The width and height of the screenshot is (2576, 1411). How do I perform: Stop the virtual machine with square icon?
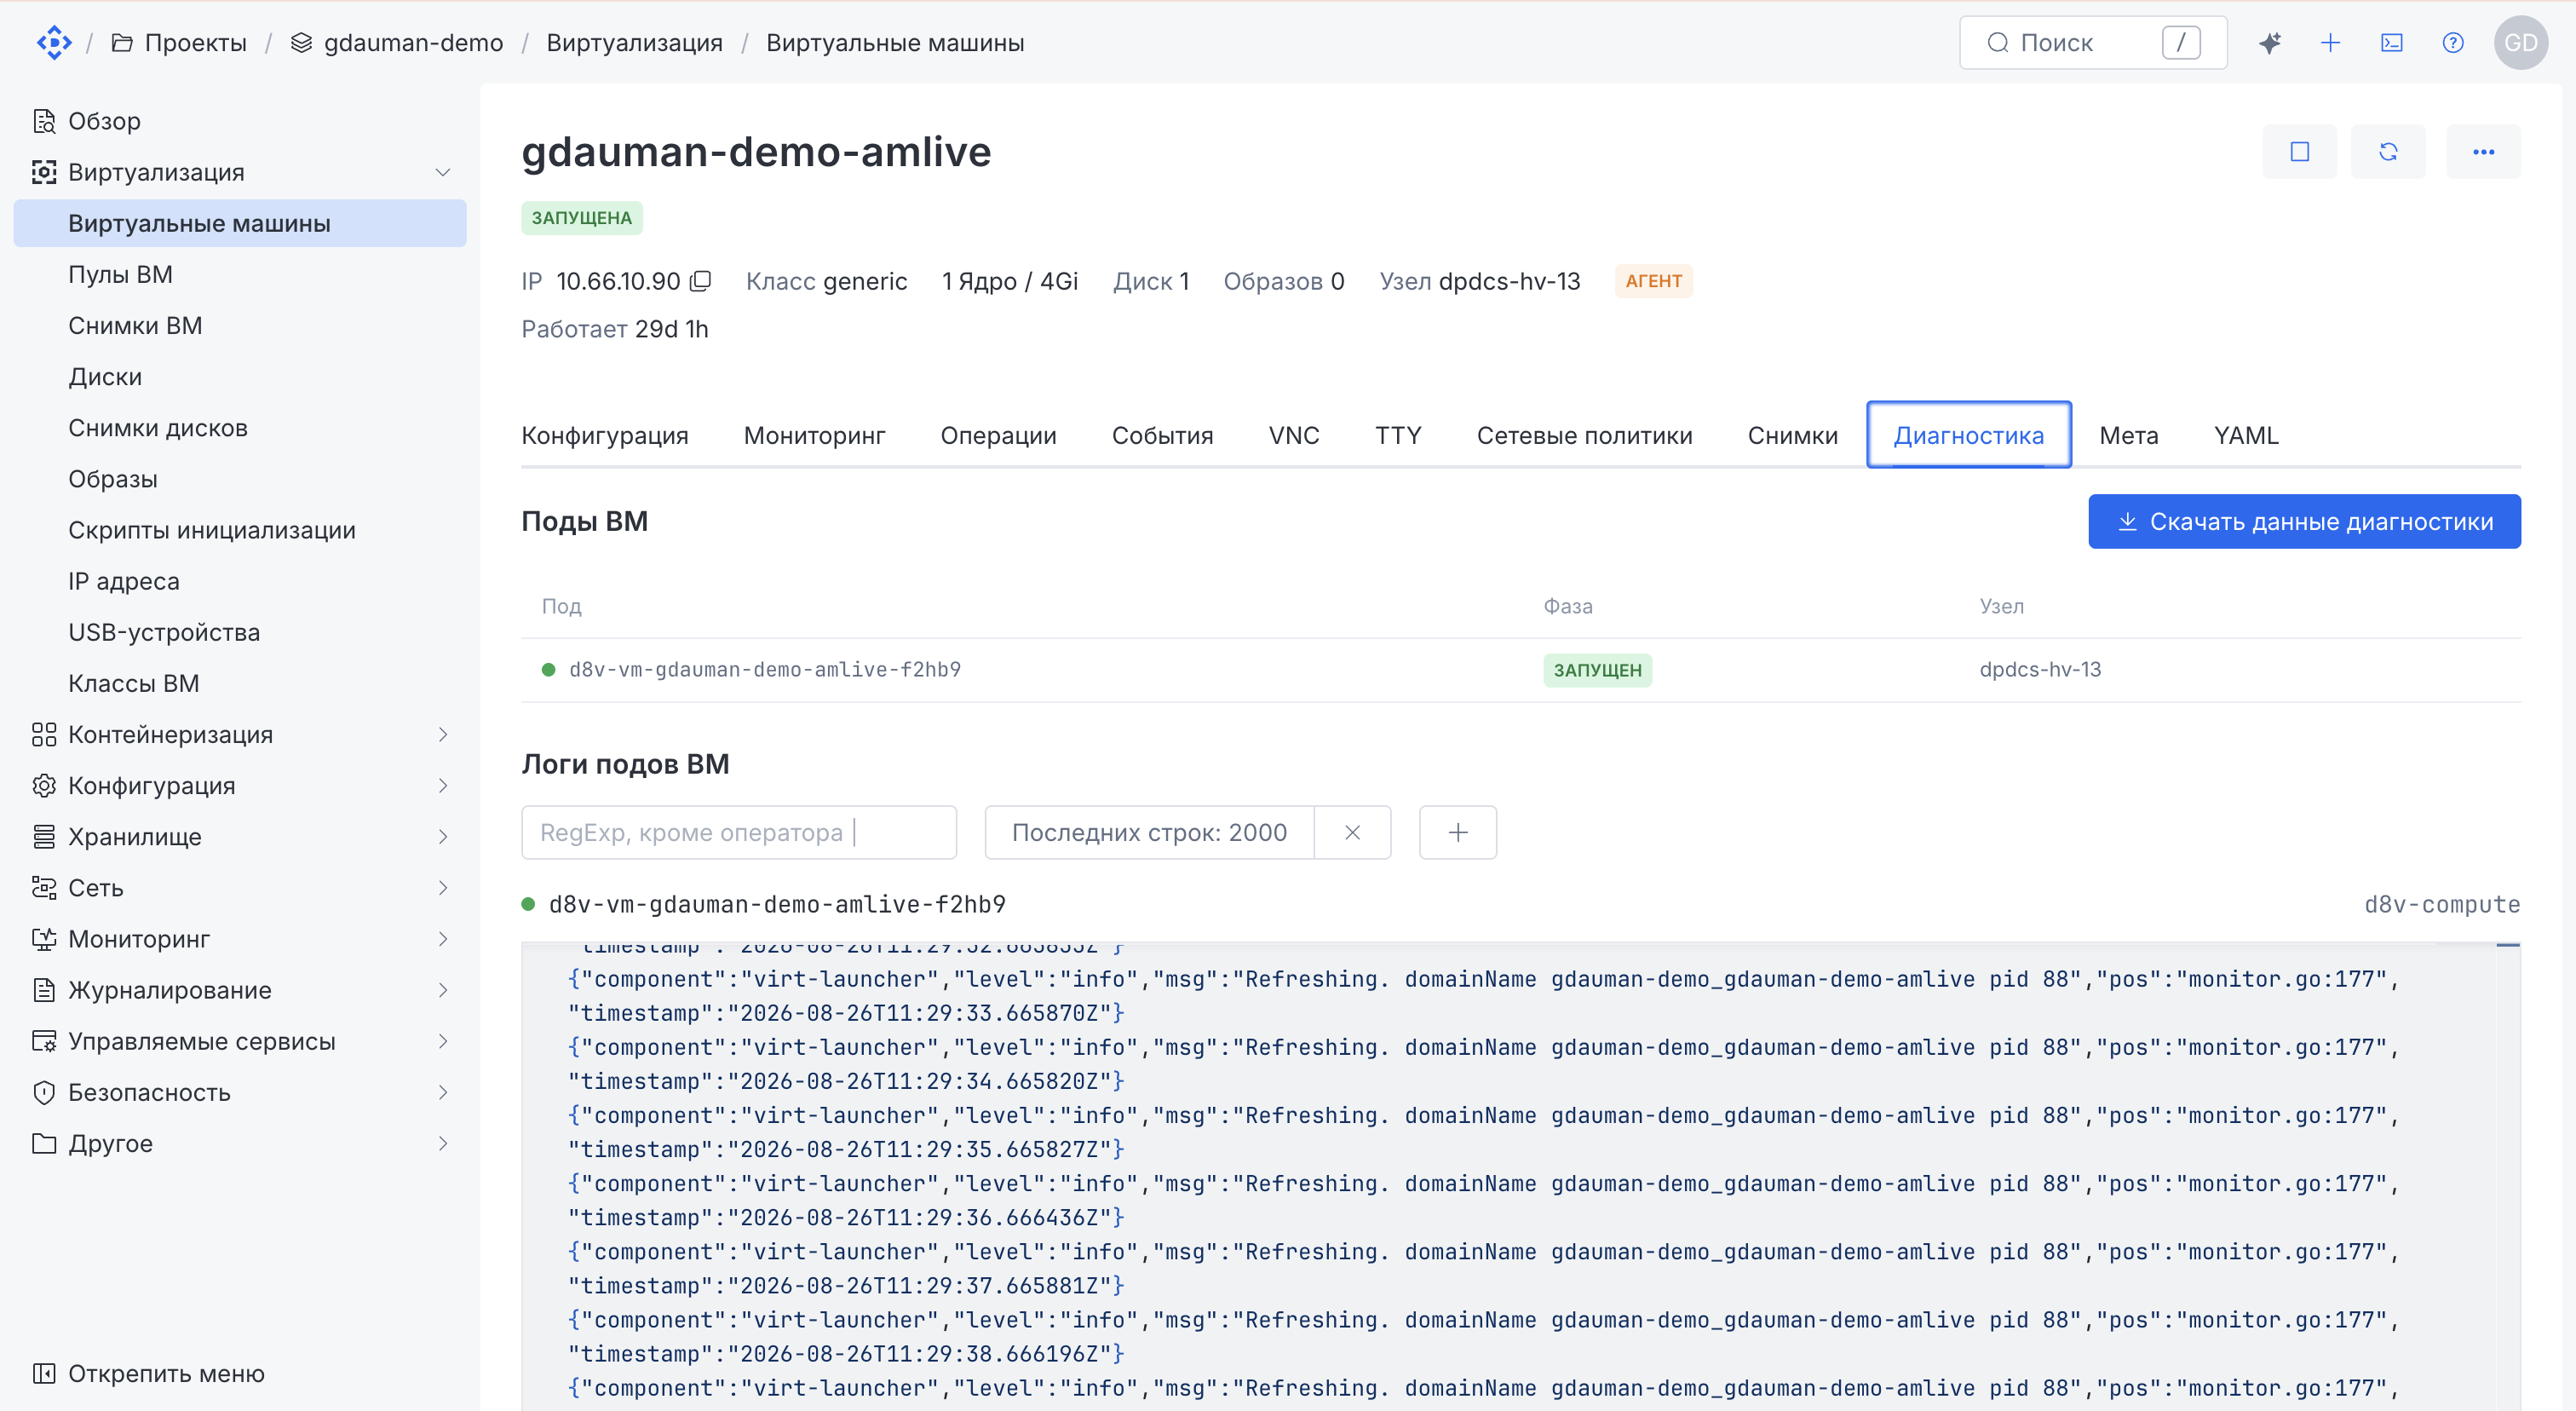[x=2300, y=151]
